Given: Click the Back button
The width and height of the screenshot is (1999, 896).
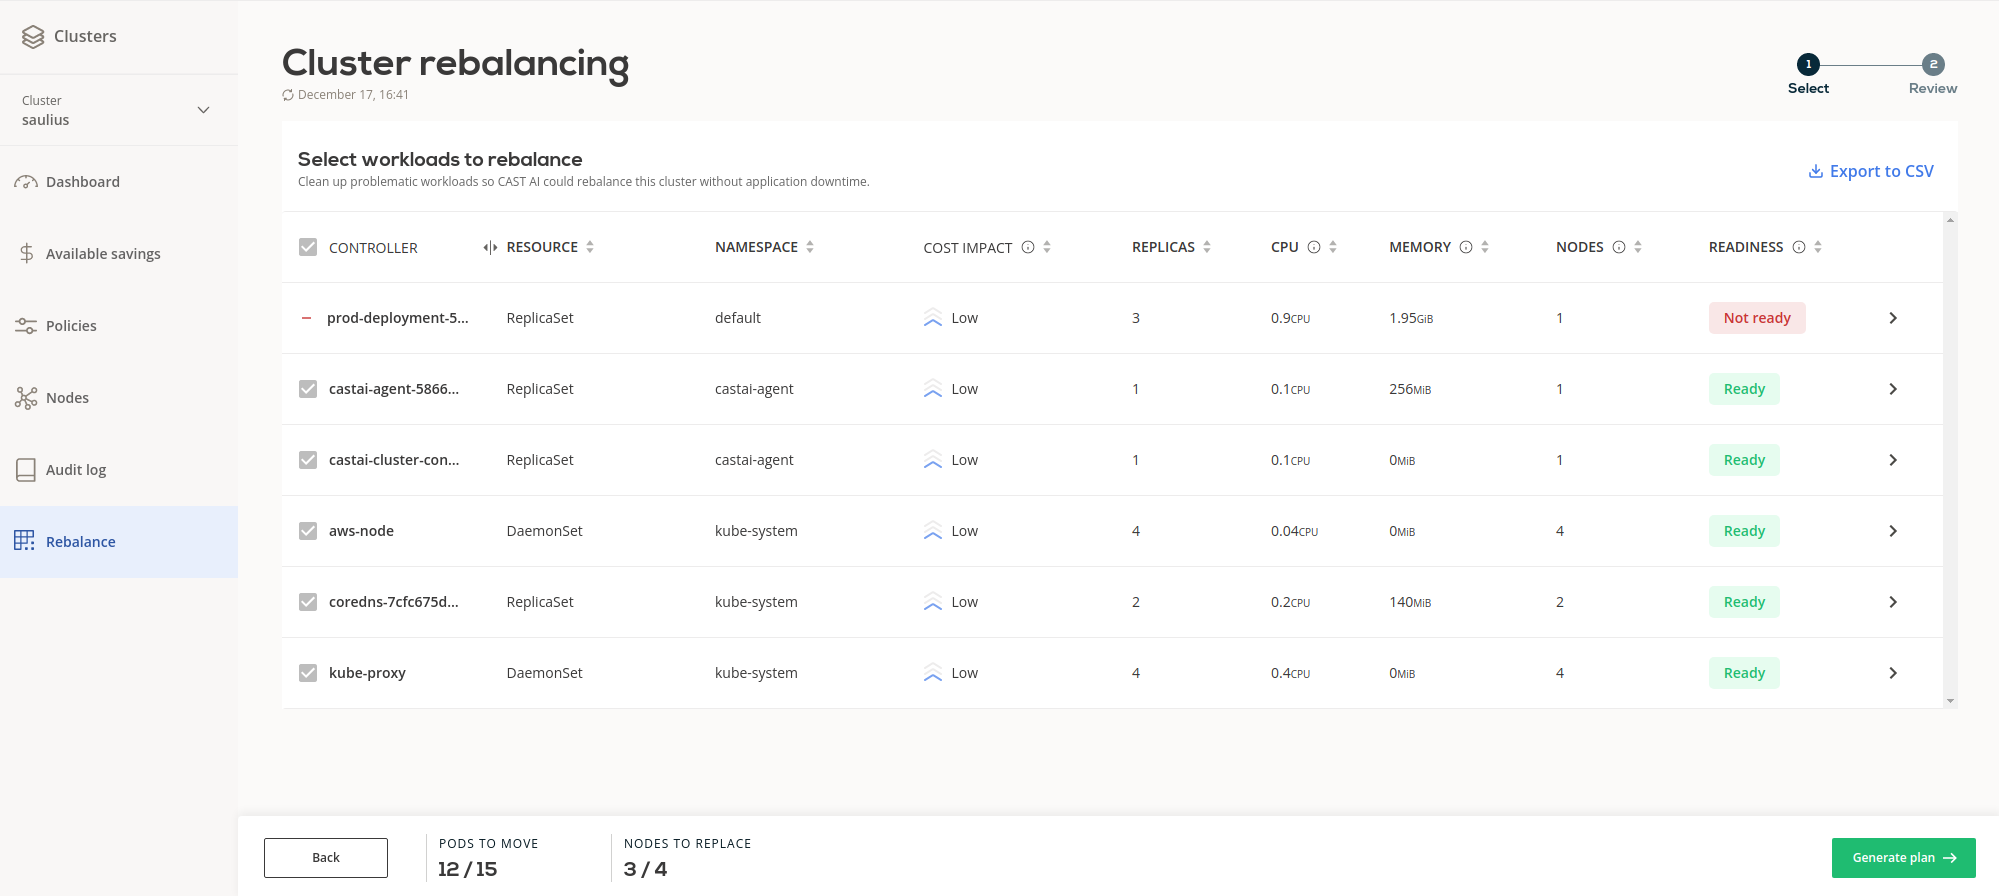Looking at the screenshot, I should tap(326, 858).
